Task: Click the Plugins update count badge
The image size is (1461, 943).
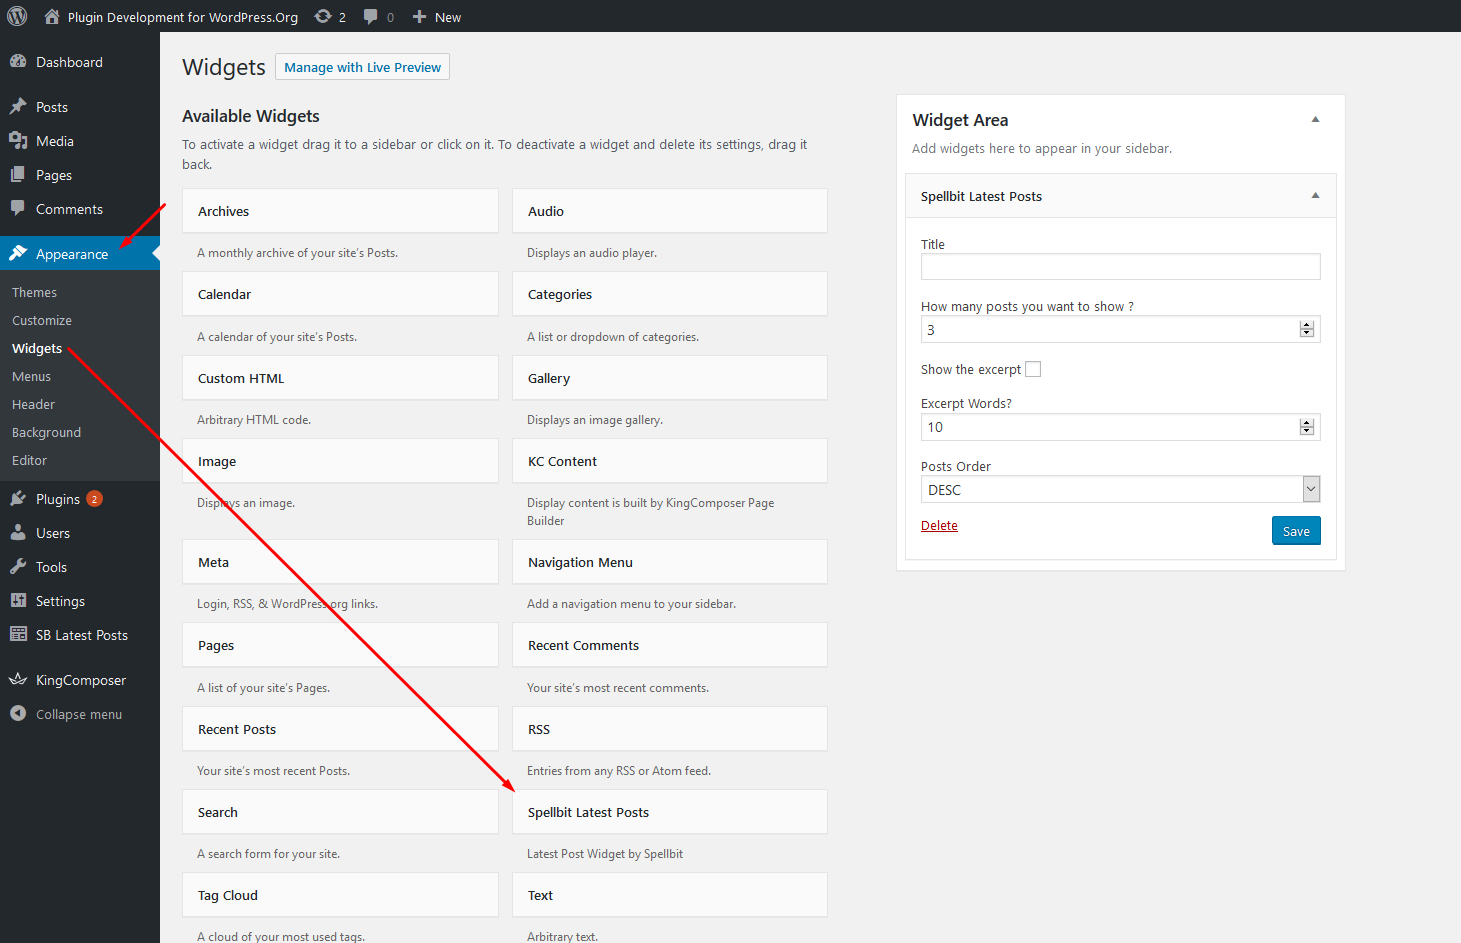Action: click(95, 499)
